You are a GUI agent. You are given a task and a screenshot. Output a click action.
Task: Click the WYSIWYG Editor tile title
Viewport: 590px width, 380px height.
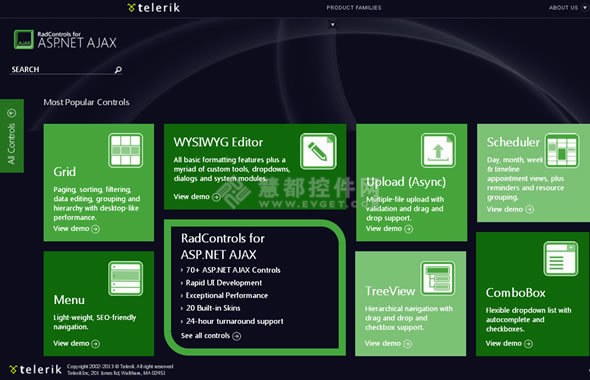click(218, 142)
